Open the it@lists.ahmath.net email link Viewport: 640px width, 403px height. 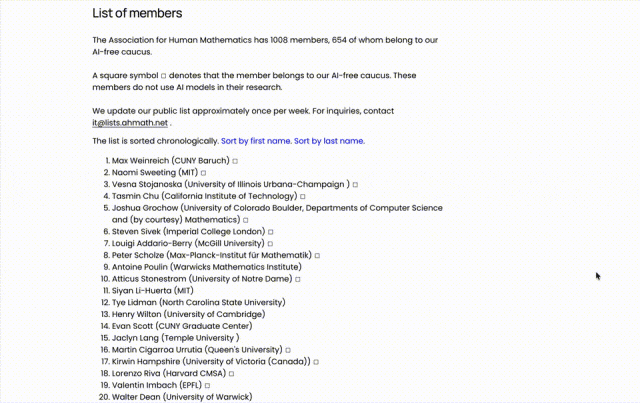point(130,123)
